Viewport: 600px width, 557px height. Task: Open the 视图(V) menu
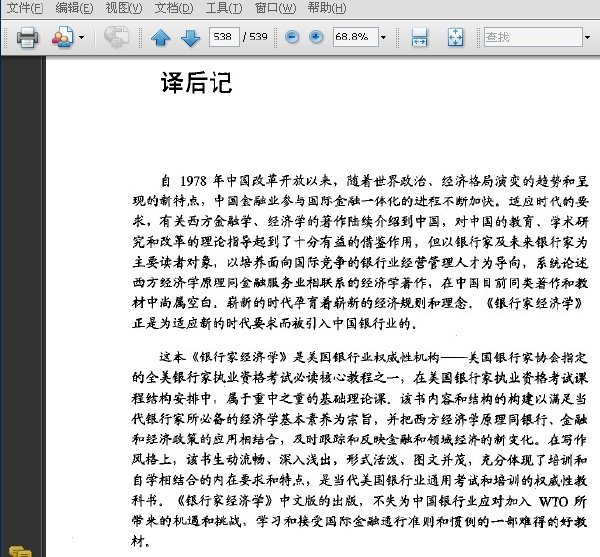pyautogui.click(x=124, y=8)
